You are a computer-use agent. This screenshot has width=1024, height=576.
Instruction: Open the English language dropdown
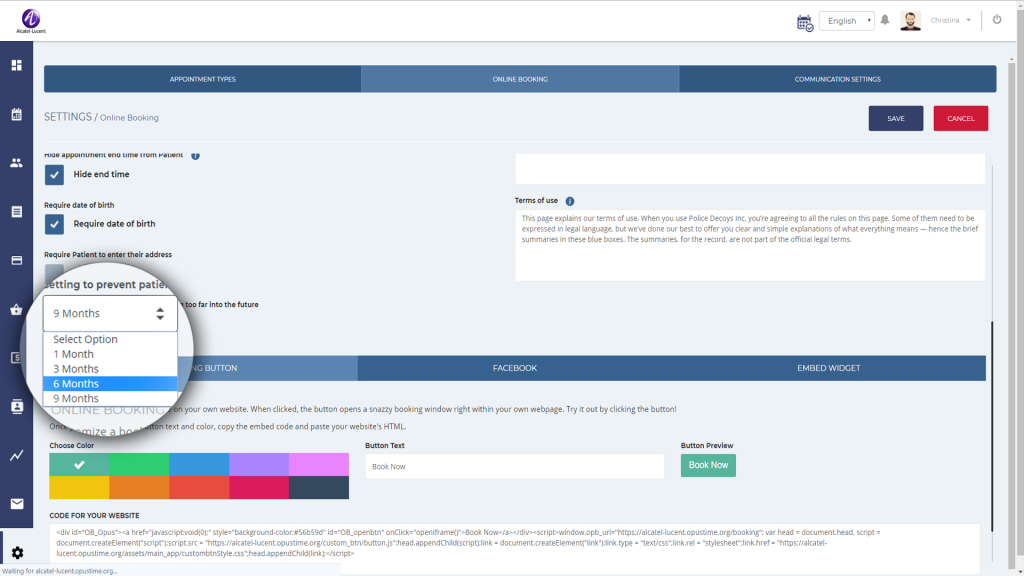(x=846, y=21)
